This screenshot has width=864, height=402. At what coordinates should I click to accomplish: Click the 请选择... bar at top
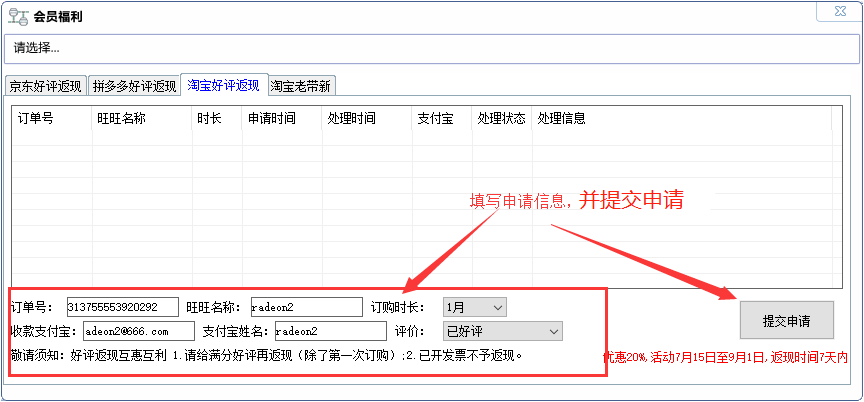tap(430, 47)
